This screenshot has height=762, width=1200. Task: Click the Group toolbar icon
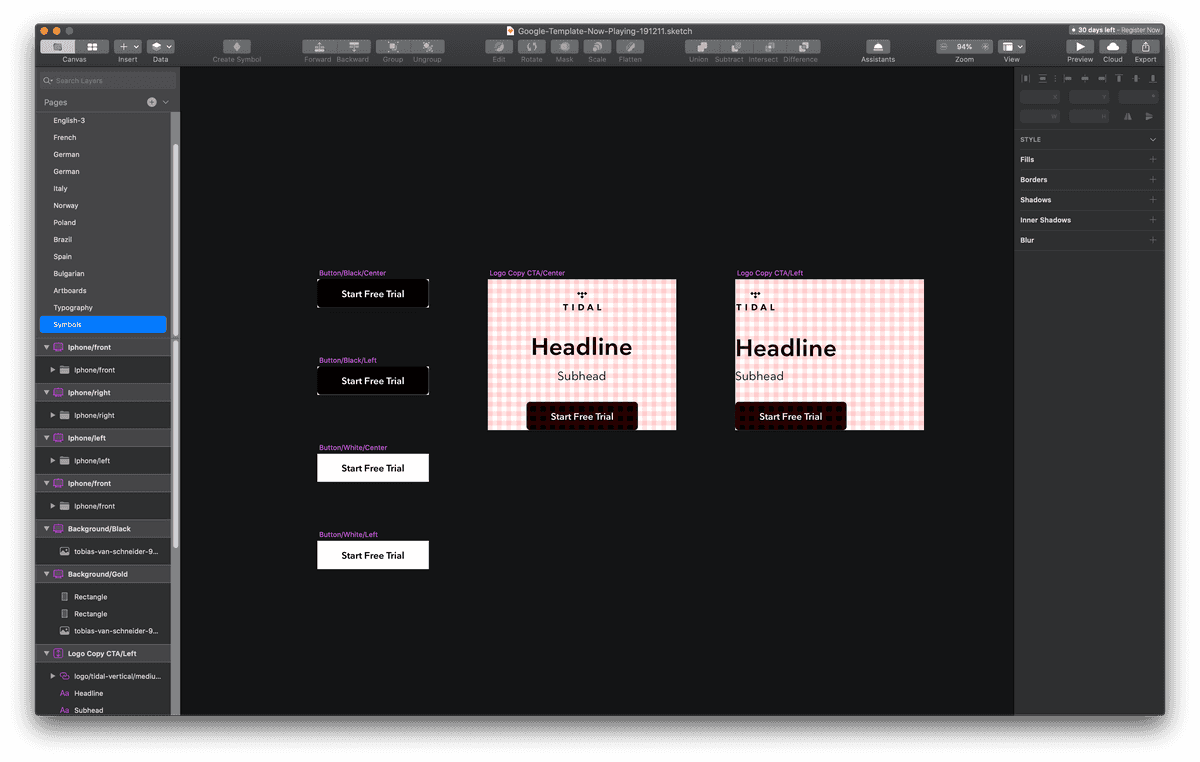pyautogui.click(x=393, y=47)
